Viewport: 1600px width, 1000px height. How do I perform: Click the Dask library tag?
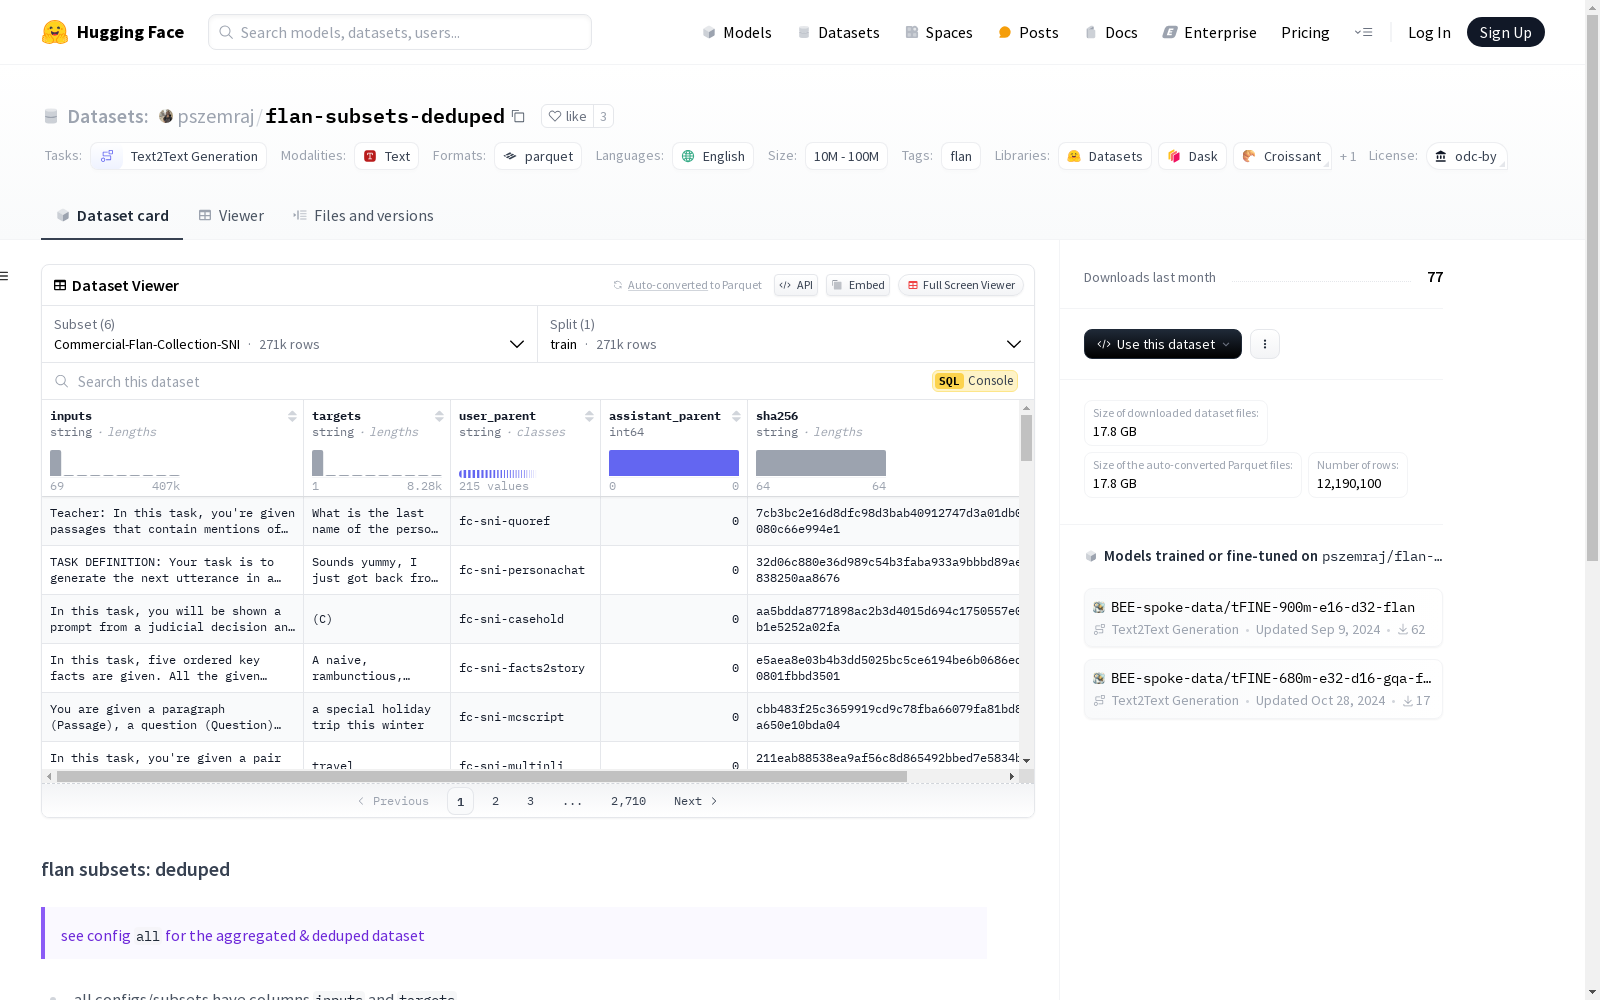tap(1192, 156)
